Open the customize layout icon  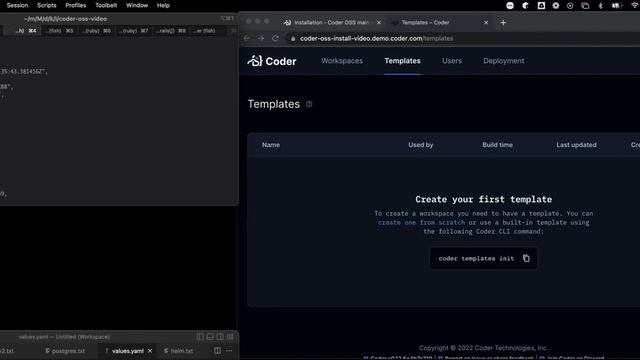click(x=230, y=337)
